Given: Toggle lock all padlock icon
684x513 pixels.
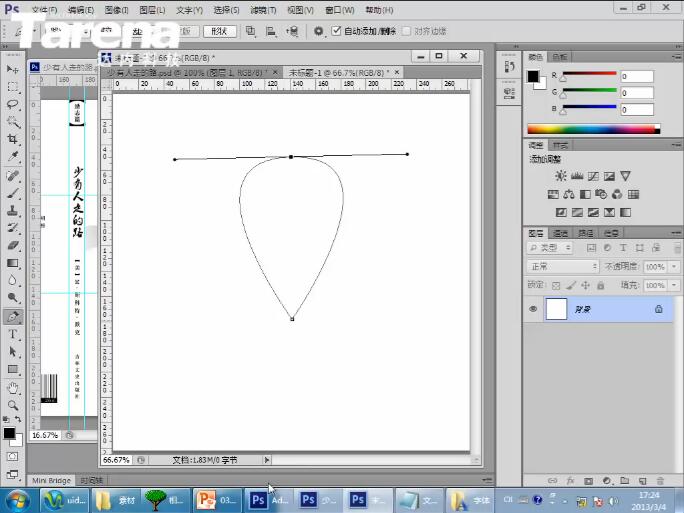Looking at the screenshot, I should tap(601, 286).
